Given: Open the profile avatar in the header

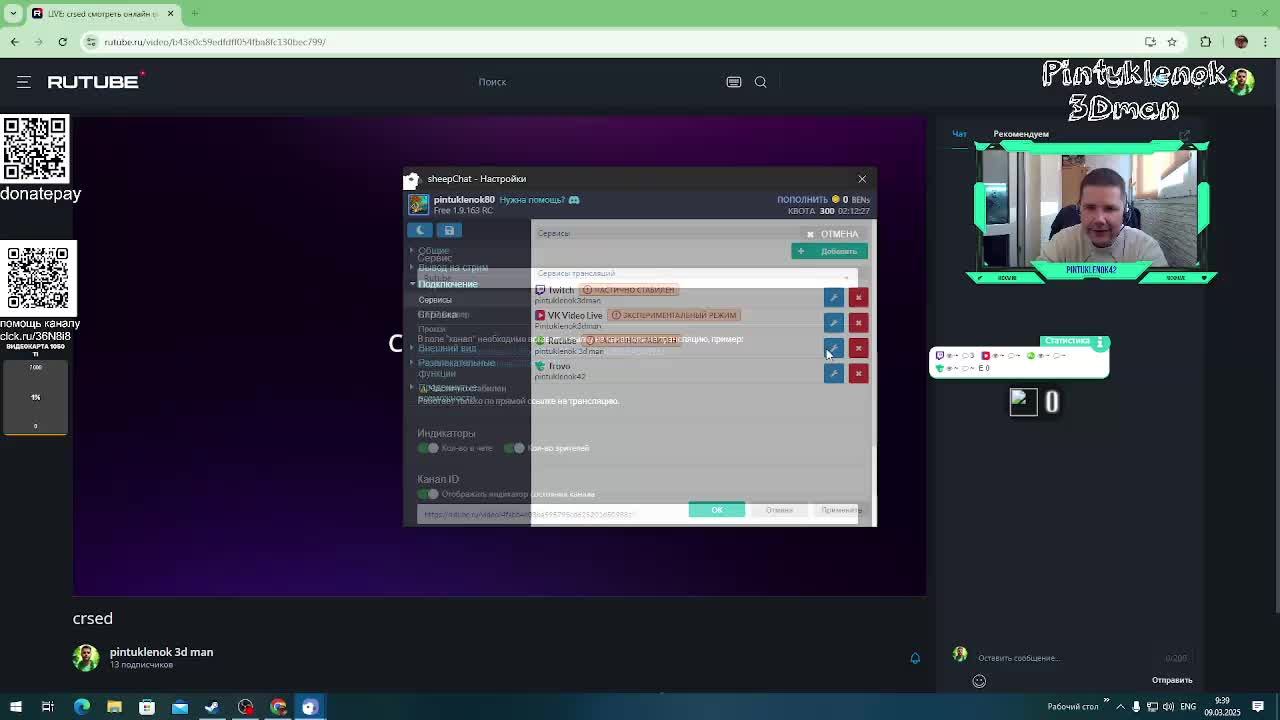Looking at the screenshot, I should (1241, 82).
